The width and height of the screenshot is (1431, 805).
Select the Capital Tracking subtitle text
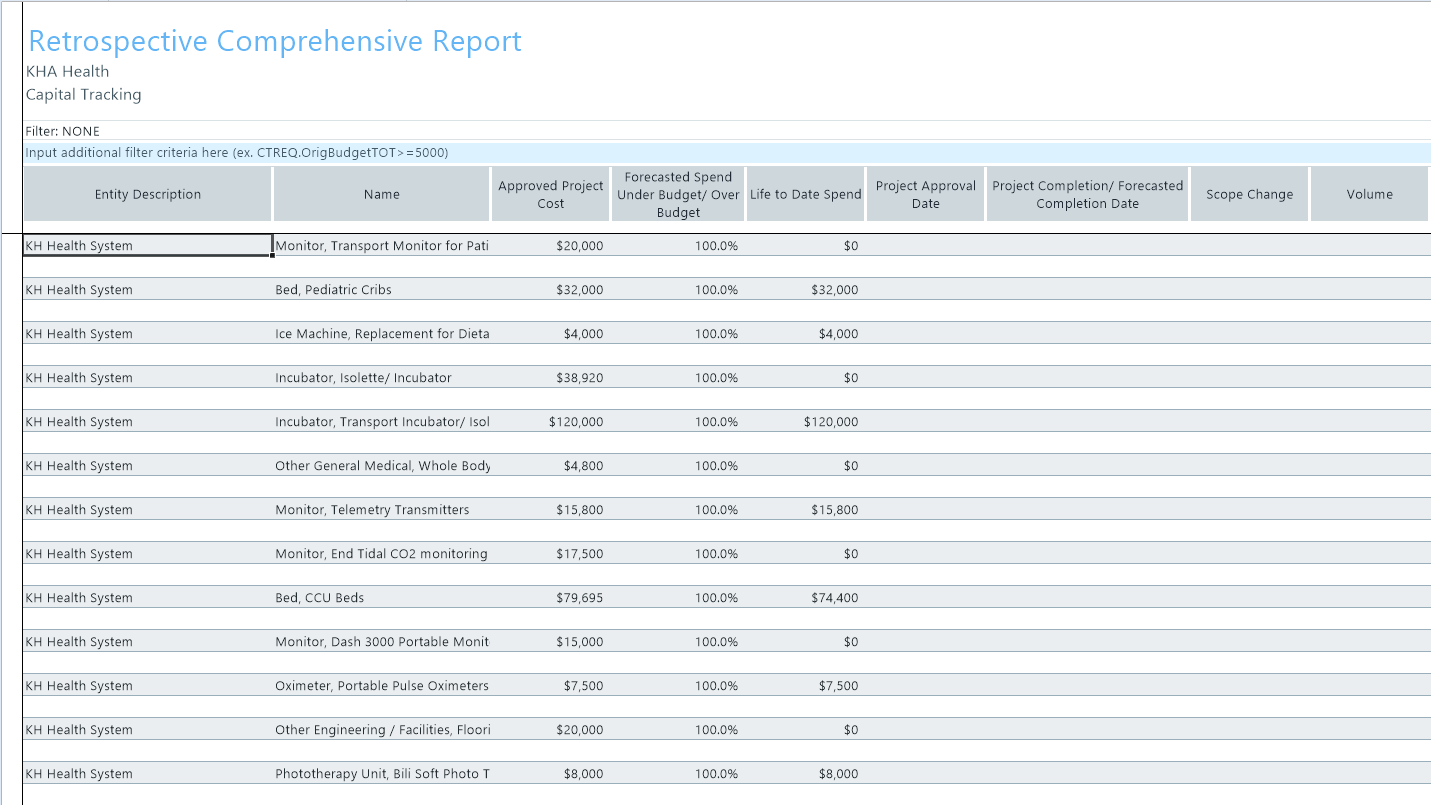click(83, 94)
